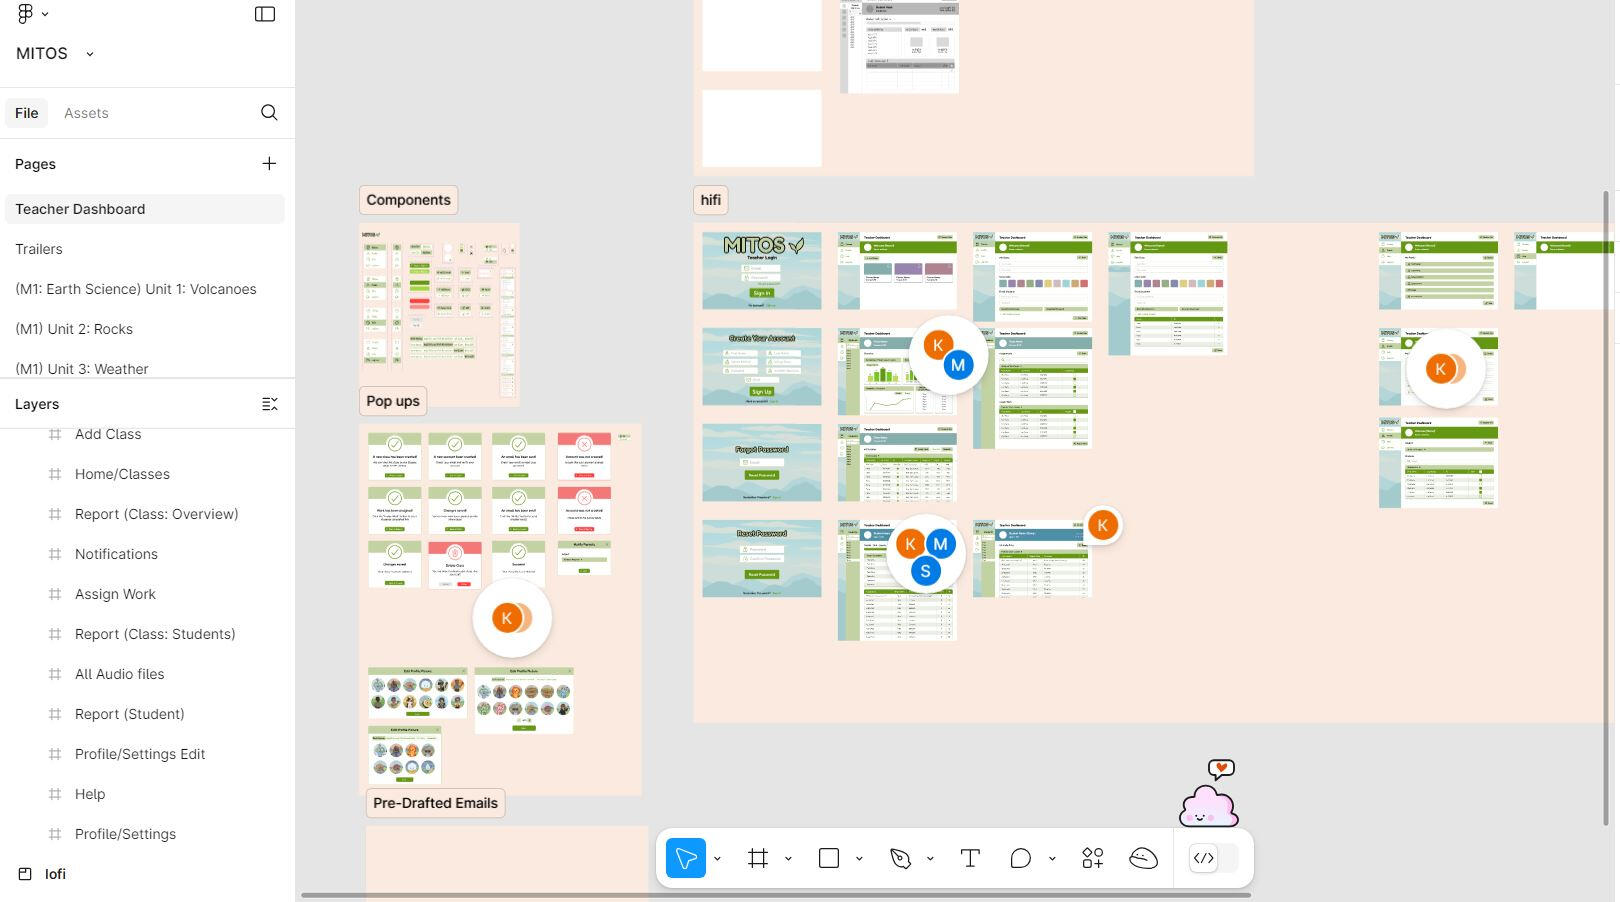This screenshot has height=902, width=1620.
Task: Search the file with magnifier icon
Action: pos(269,113)
